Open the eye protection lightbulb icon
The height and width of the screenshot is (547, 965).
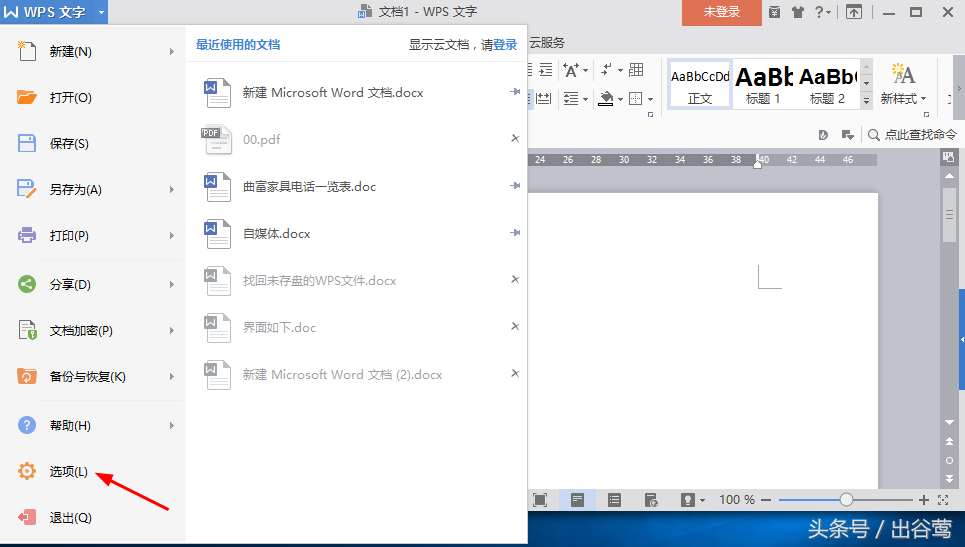point(688,500)
